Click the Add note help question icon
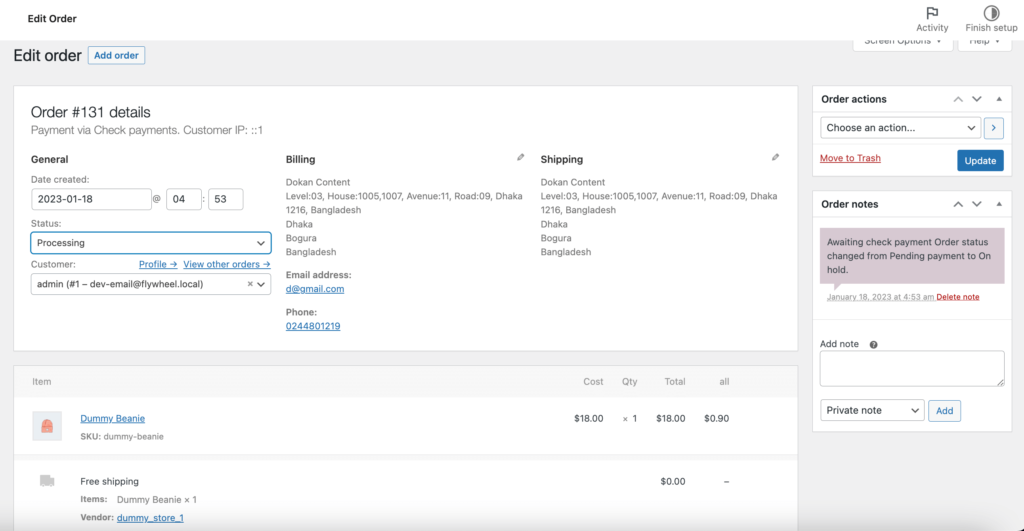Screen dimensions: 1024x531 (x=873, y=345)
